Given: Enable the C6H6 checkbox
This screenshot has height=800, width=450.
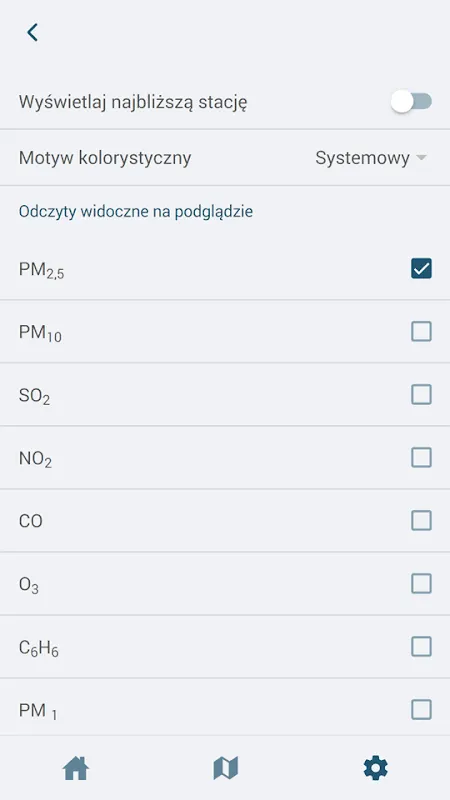Looking at the screenshot, I should (x=421, y=647).
